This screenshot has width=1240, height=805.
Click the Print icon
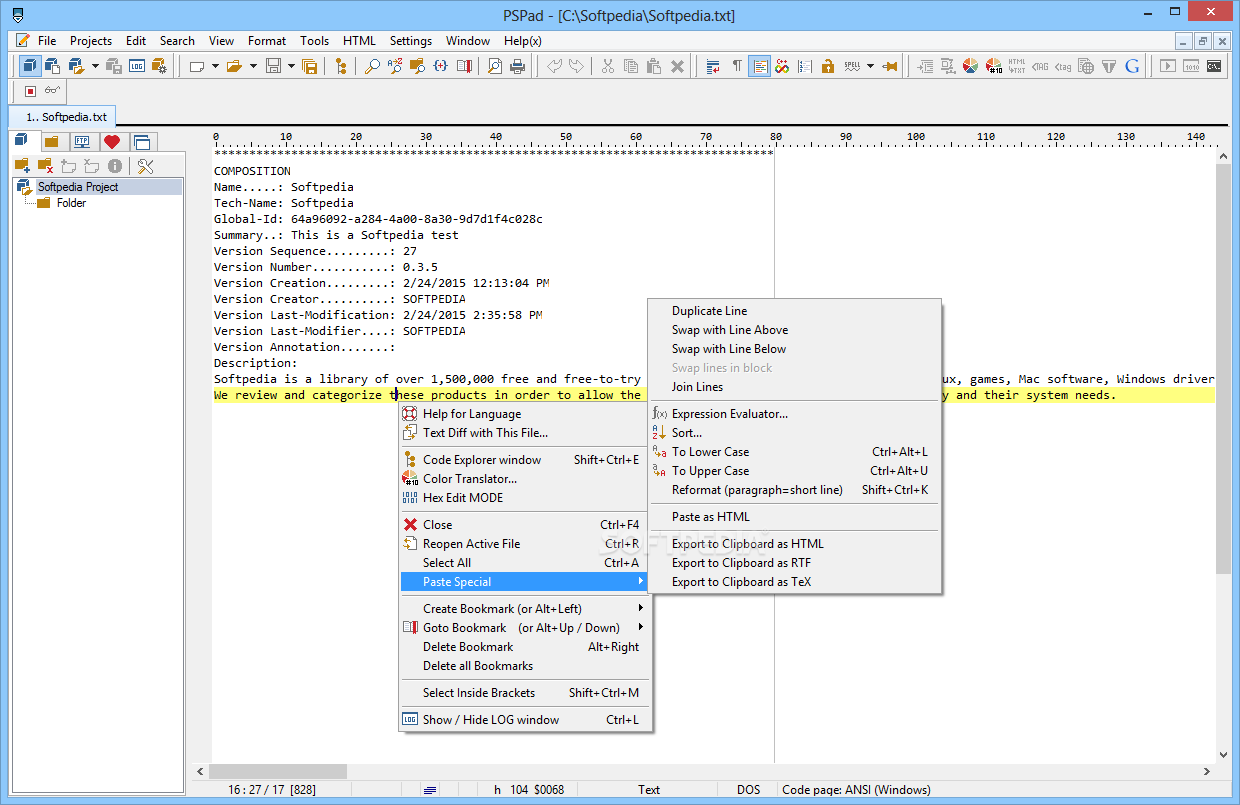(517, 66)
